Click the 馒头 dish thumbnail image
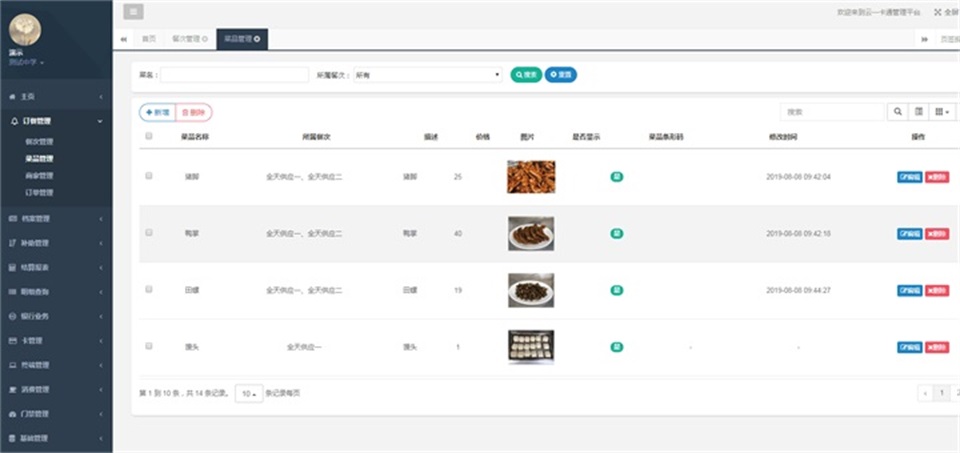 pyautogui.click(x=531, y=347)
